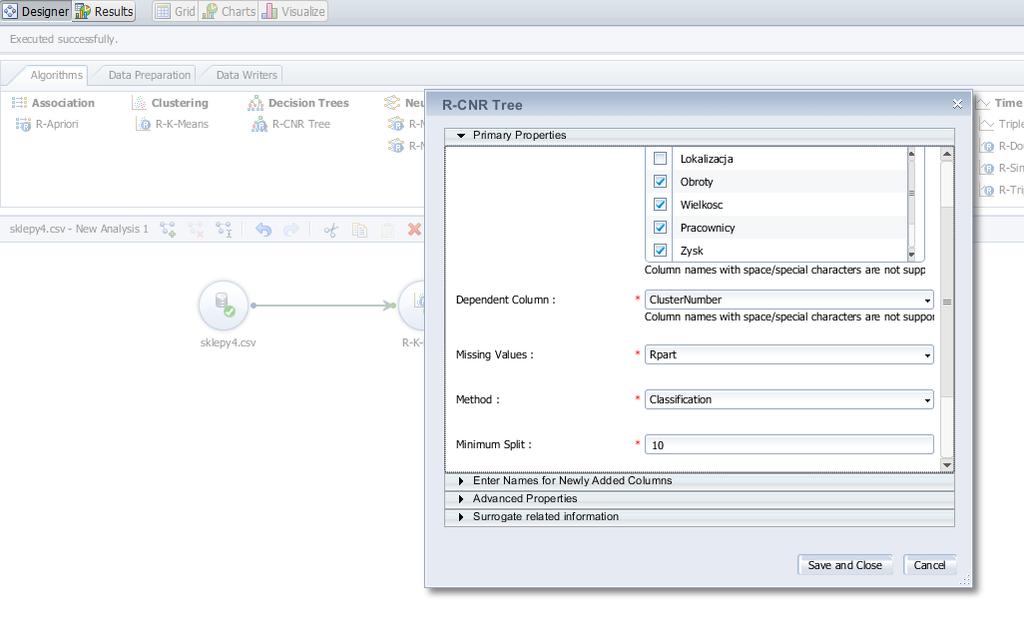Open the Grid view button
The height and width of the screenshot is (634, 1024).
pos(176,11)
